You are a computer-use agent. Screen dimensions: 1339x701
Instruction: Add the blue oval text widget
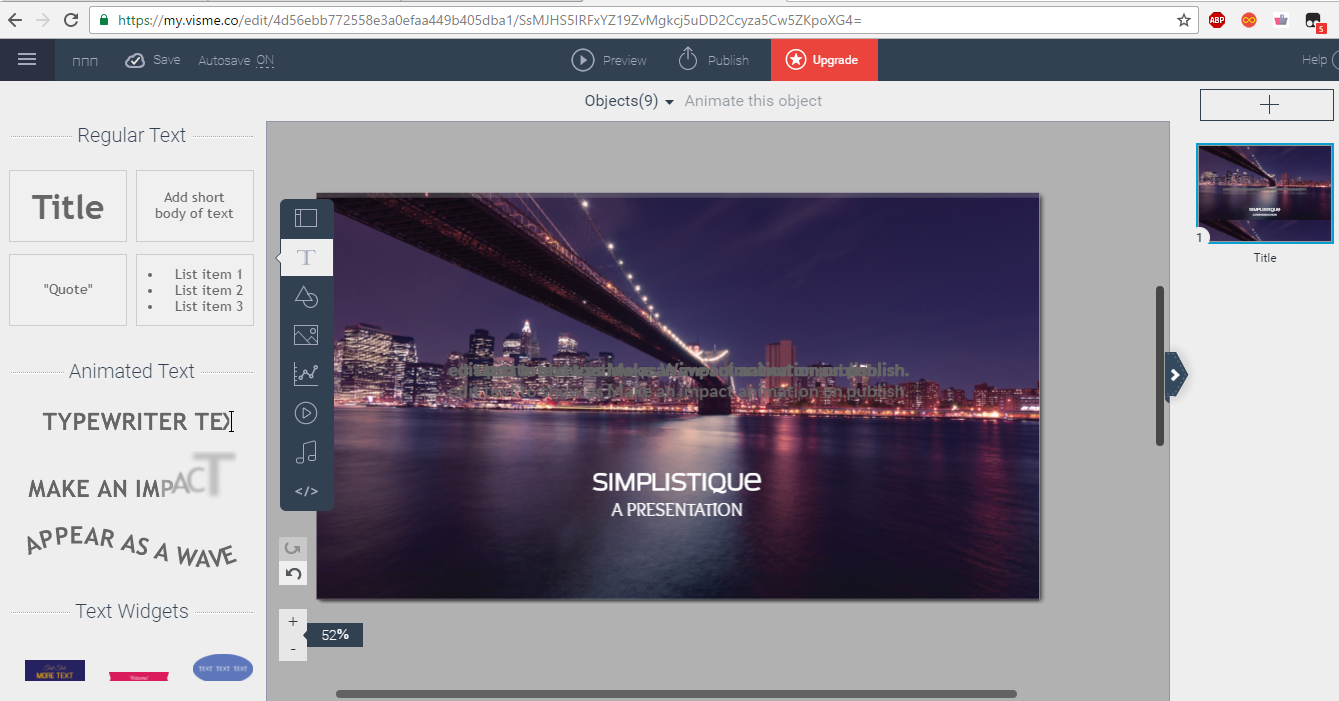point(223,668)
